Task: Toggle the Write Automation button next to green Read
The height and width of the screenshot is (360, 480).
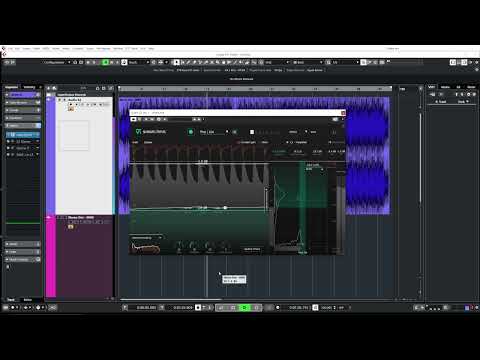Action: pos(112,62)
